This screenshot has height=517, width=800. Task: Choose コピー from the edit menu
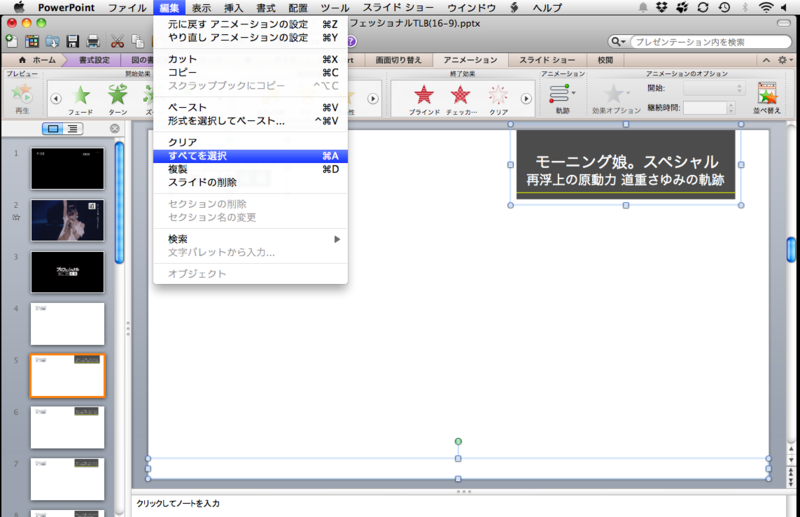251,72
